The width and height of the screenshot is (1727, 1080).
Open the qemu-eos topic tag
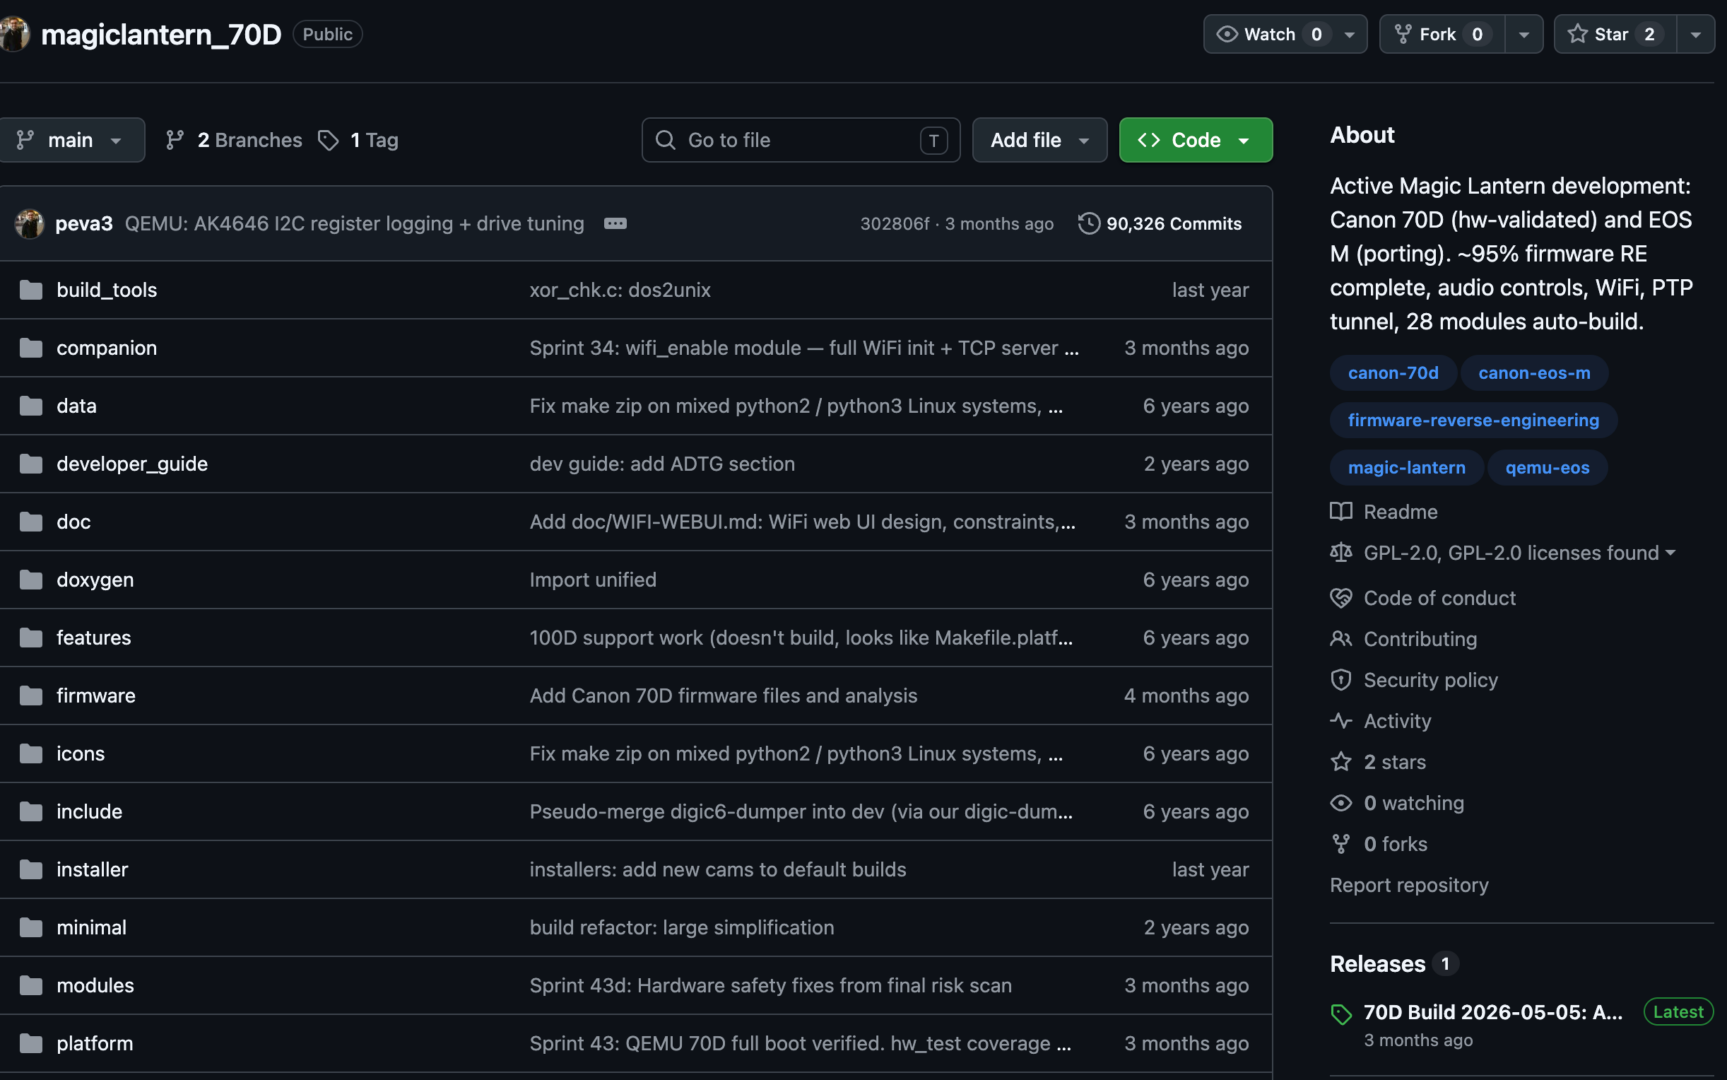point(1547,467)
